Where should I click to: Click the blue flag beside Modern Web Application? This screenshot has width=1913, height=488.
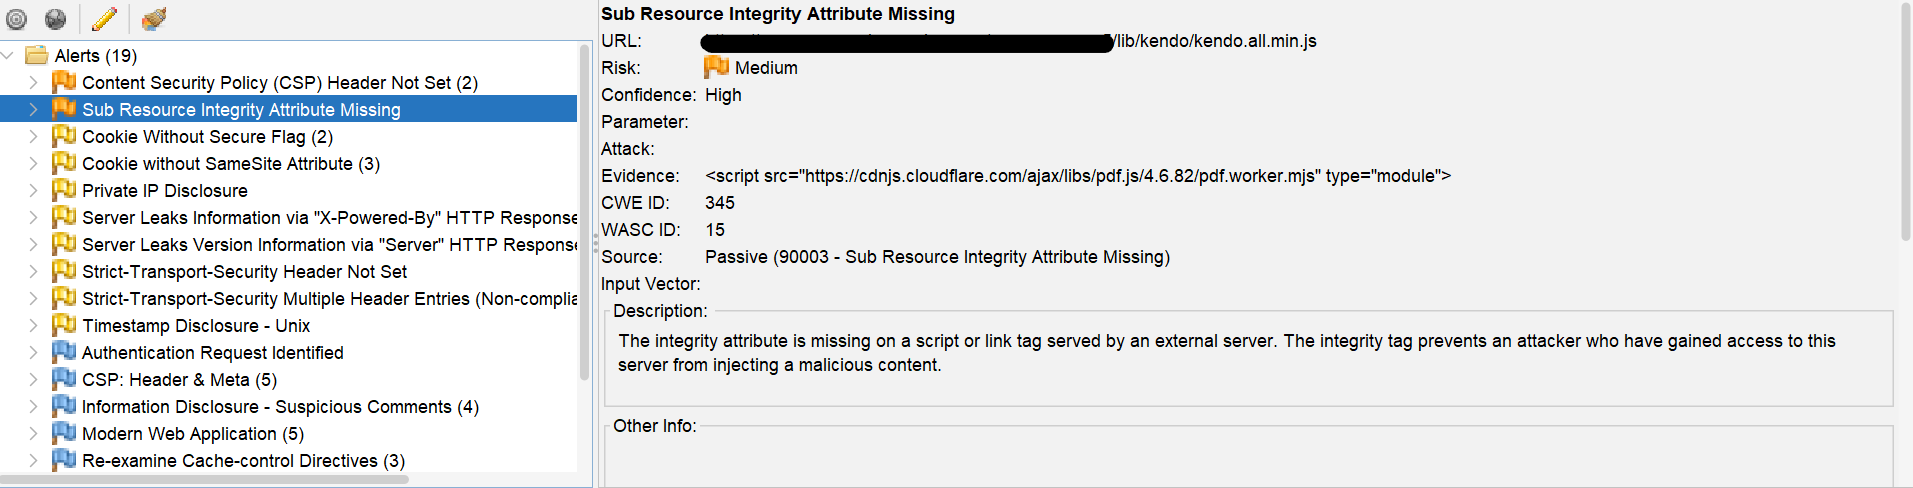[x=64, y=433]
